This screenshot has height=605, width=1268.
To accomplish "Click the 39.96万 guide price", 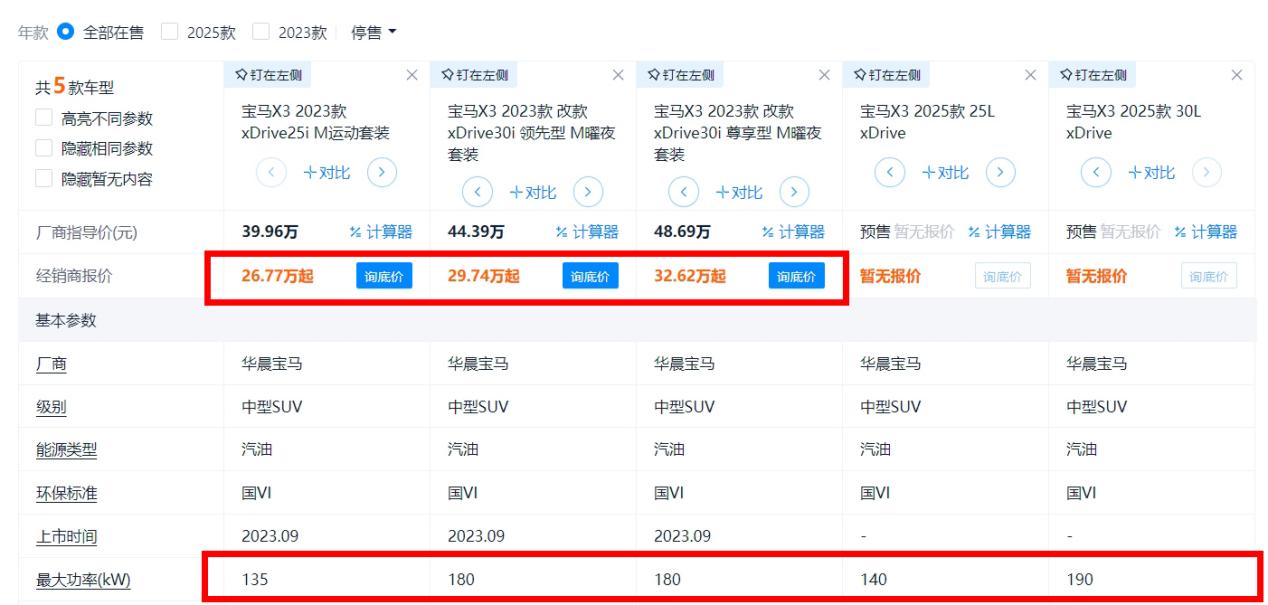I will [269, 232].
